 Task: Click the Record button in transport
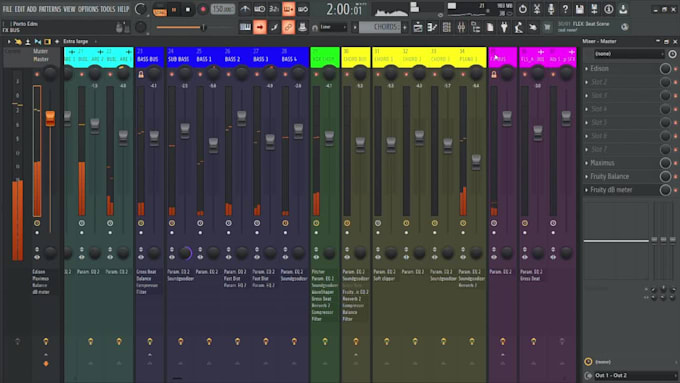pos(203,9)
